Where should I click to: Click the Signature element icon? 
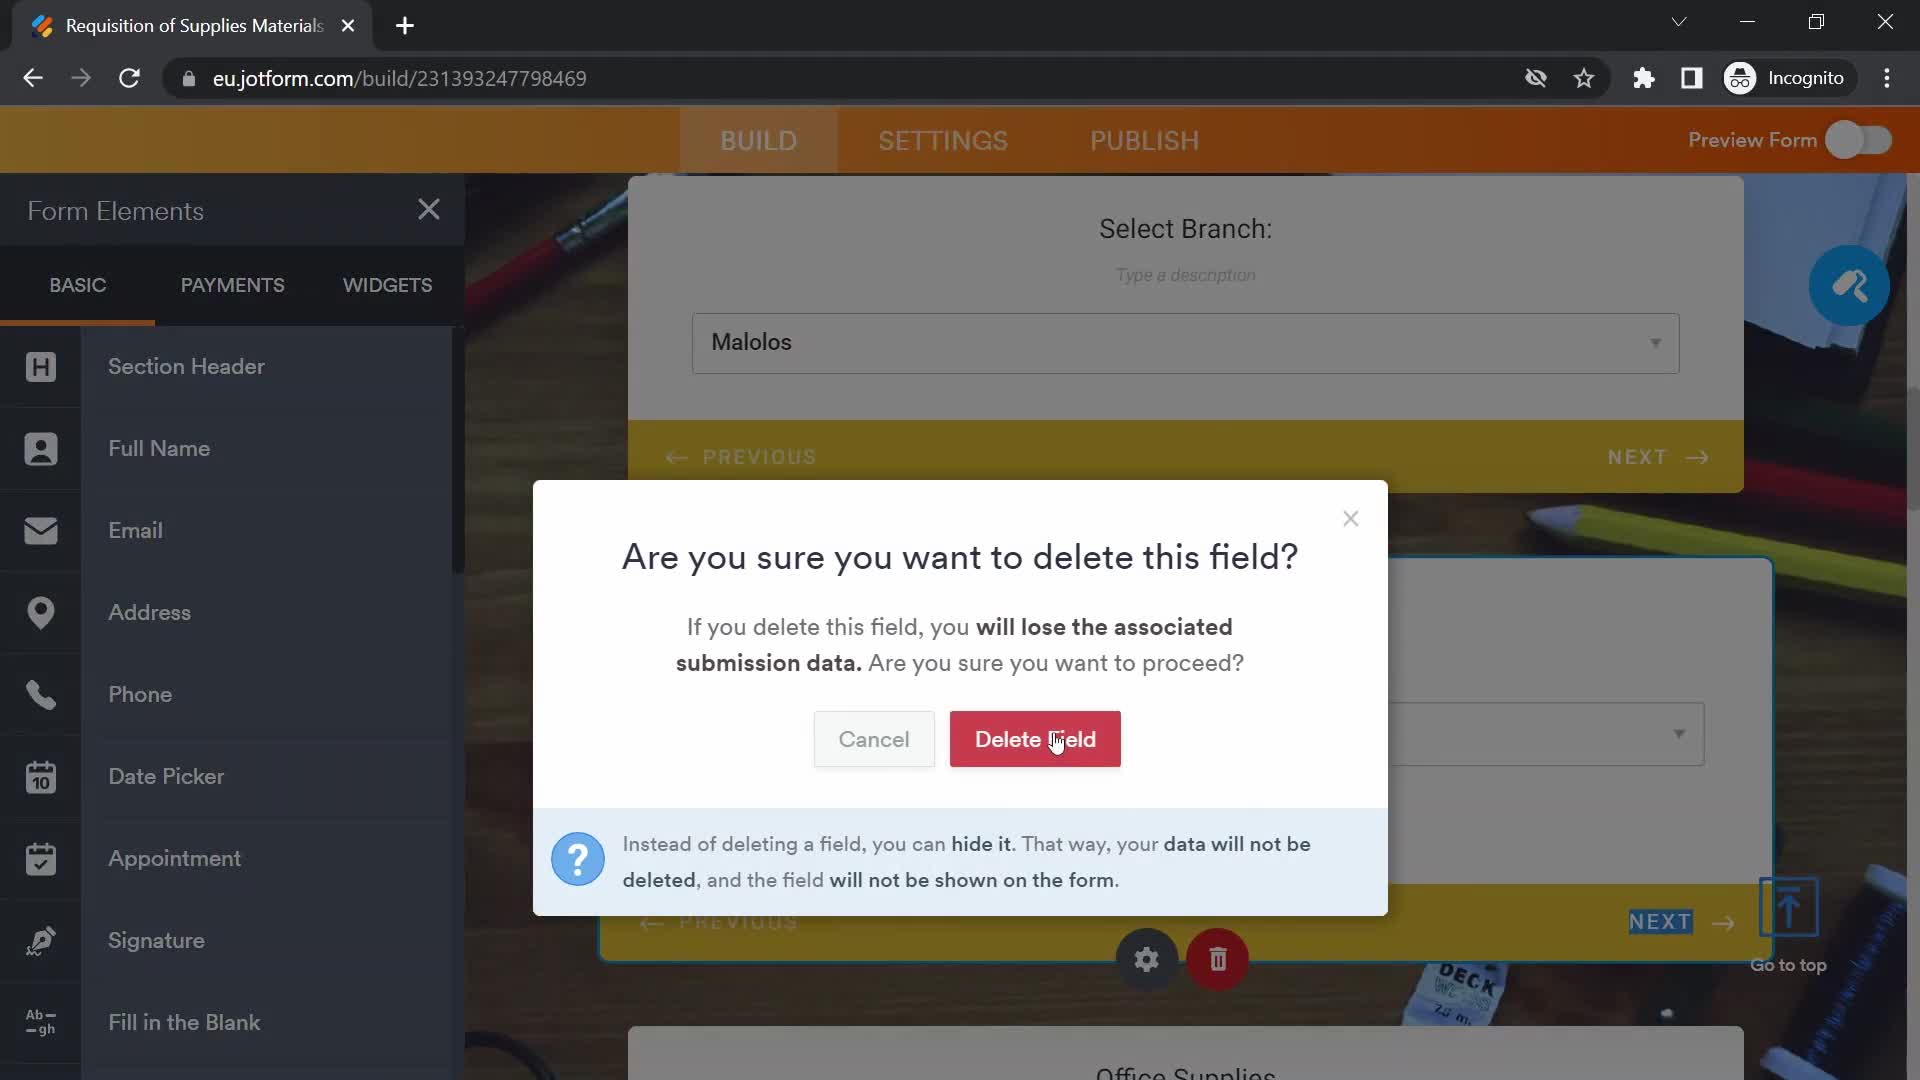pos(40,939)
